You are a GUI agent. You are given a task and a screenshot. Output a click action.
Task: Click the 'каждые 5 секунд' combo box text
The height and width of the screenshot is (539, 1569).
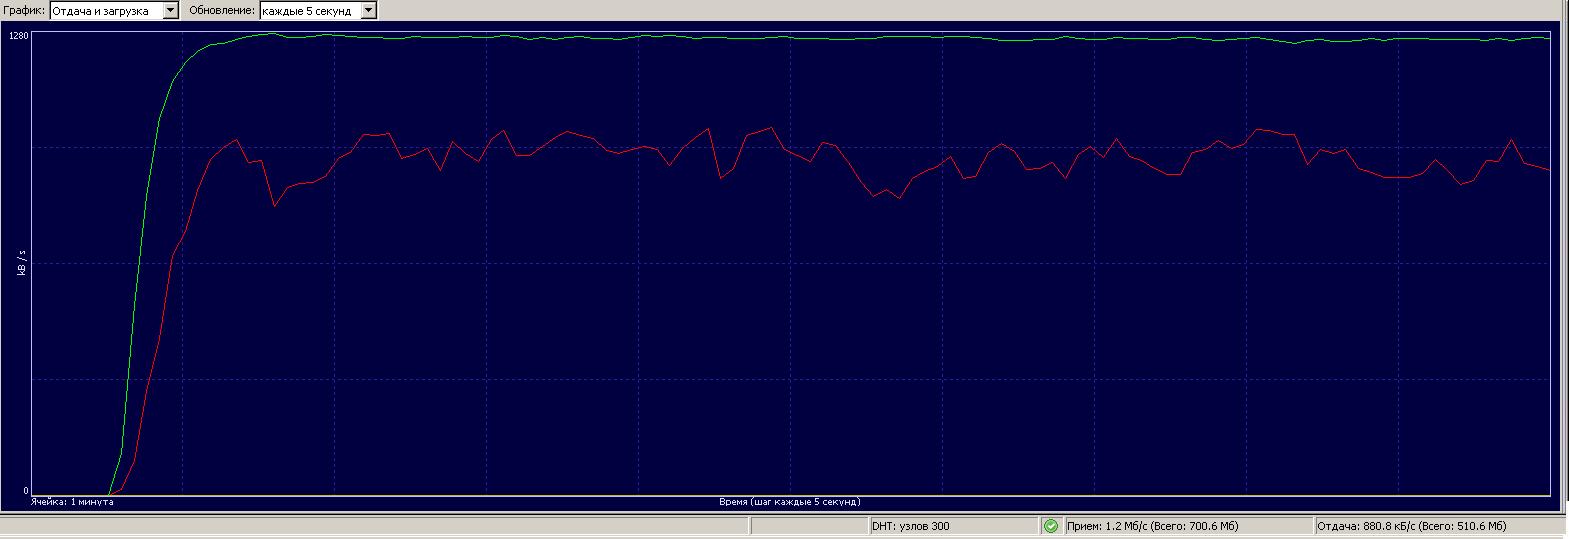(x=308, y=10)
